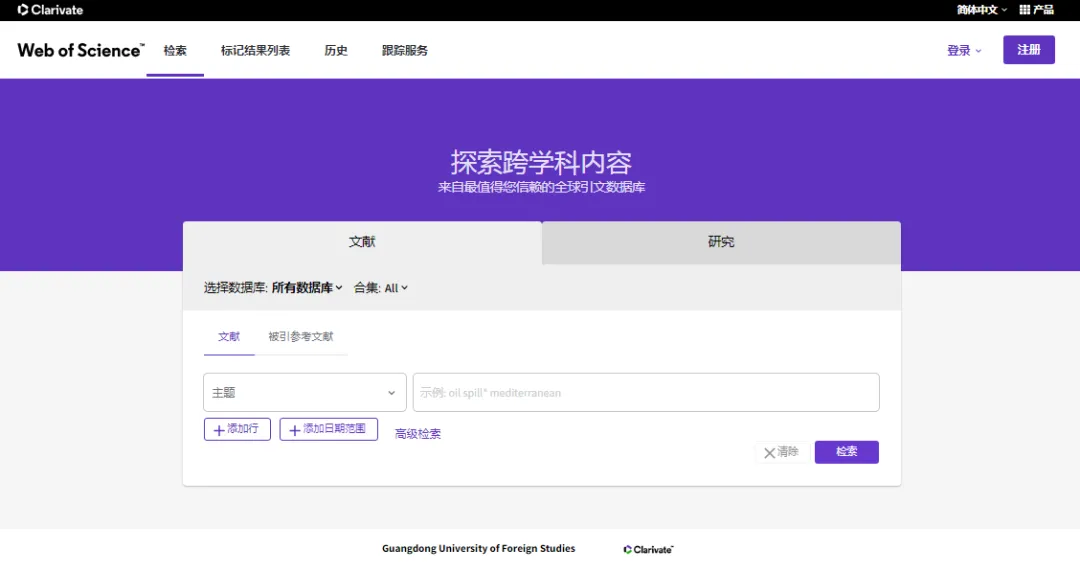
Task: Switch to the 研究 tab
Action: [721, 242]
